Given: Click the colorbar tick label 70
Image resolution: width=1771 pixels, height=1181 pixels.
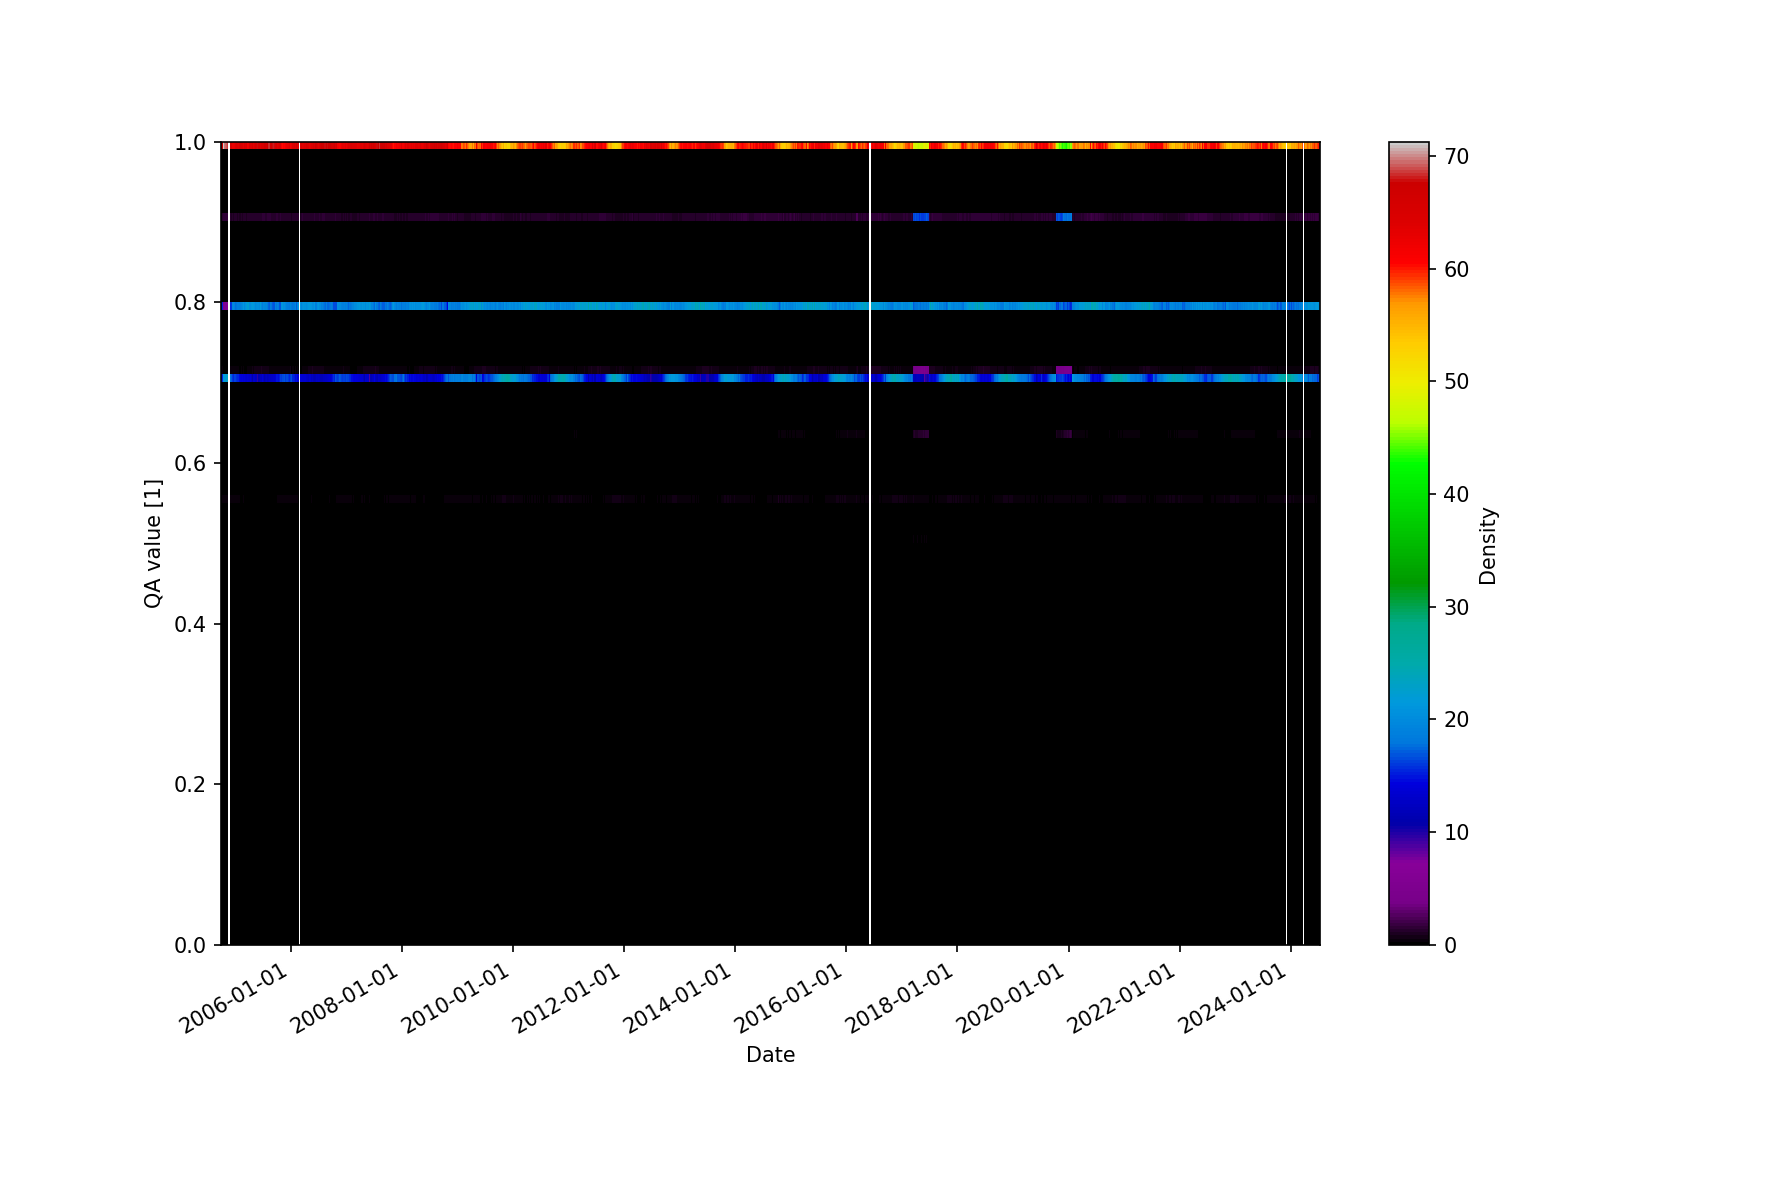Looking at the screenshot, I should pos(1456,157).
